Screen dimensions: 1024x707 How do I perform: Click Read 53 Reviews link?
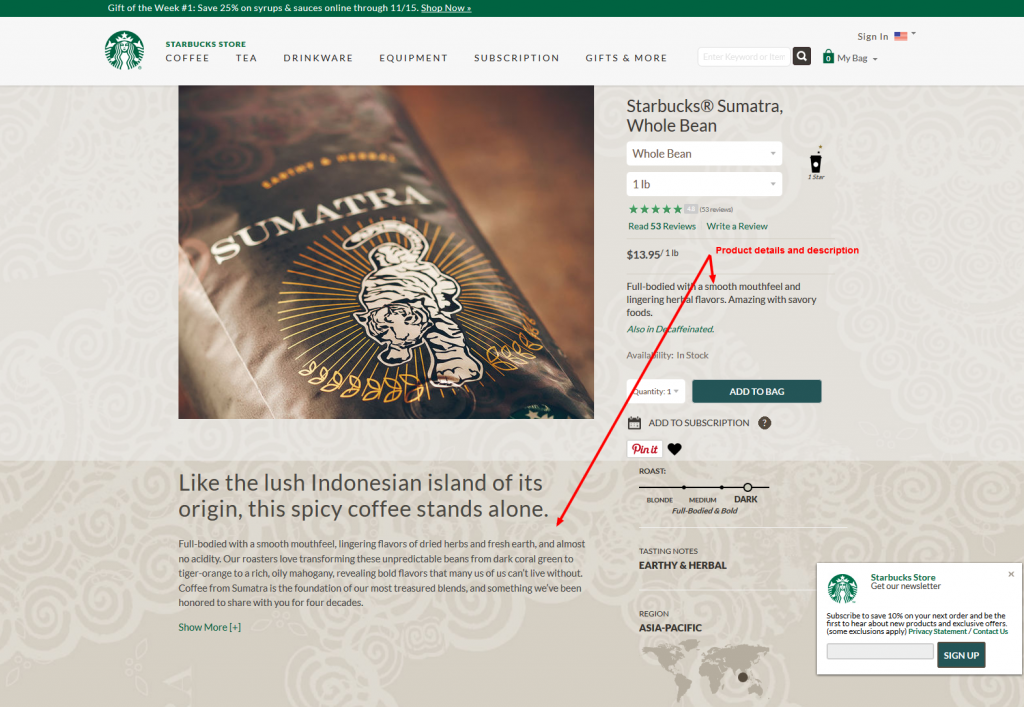pos(662,227)
